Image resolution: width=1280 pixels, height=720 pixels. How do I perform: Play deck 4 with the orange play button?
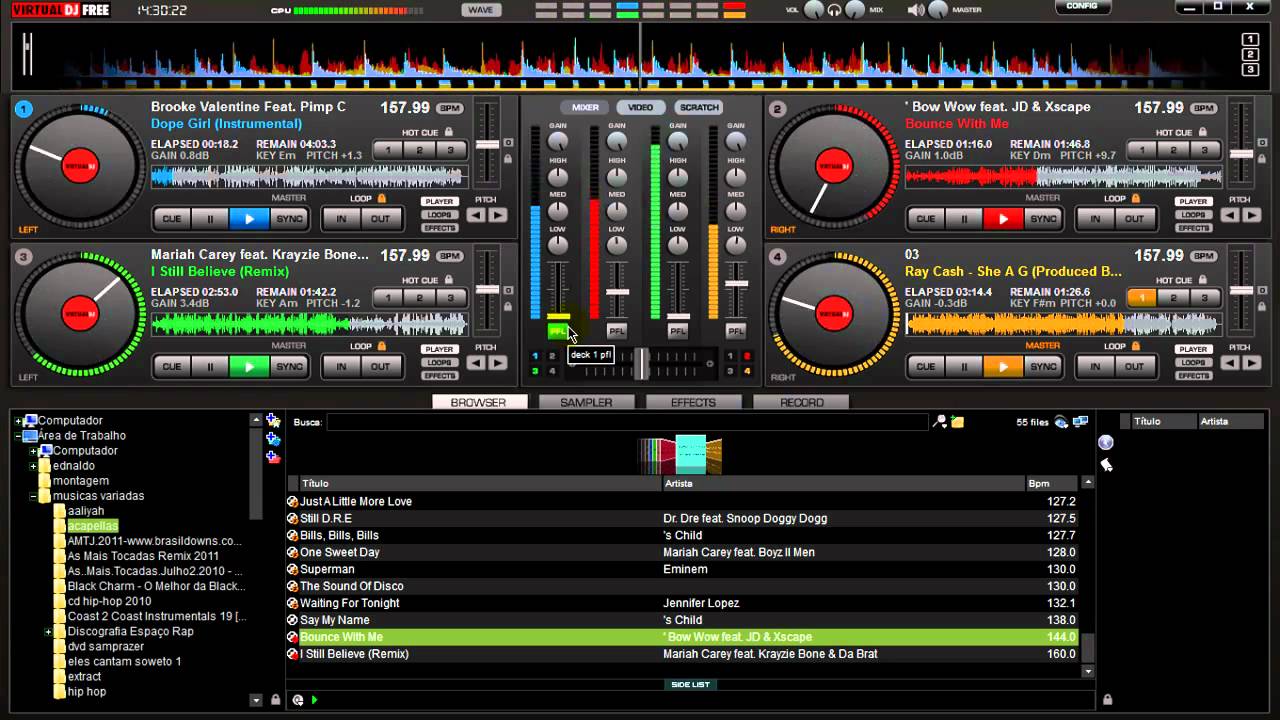pyautogui.click(x=1003, y=367)
